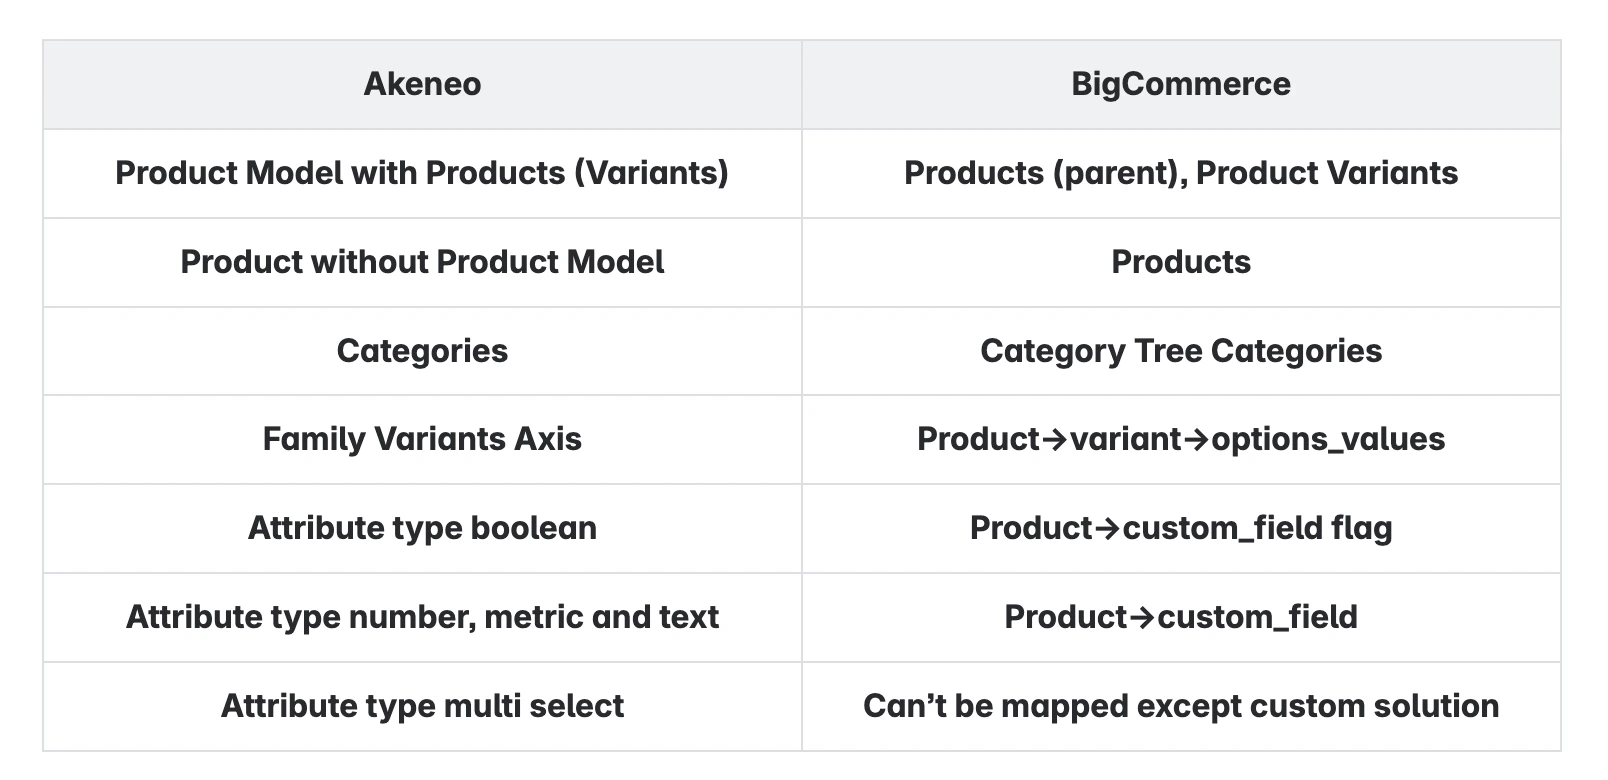This screenshot has width=1608, height=780.
Task: Select the 'Product Model with Products (Variants)' cell
Action: click(422, 173)
